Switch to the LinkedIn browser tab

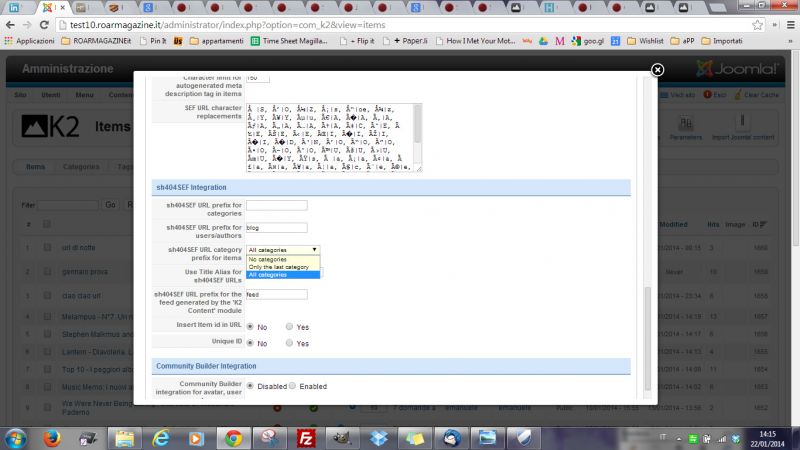pos(15,7)
